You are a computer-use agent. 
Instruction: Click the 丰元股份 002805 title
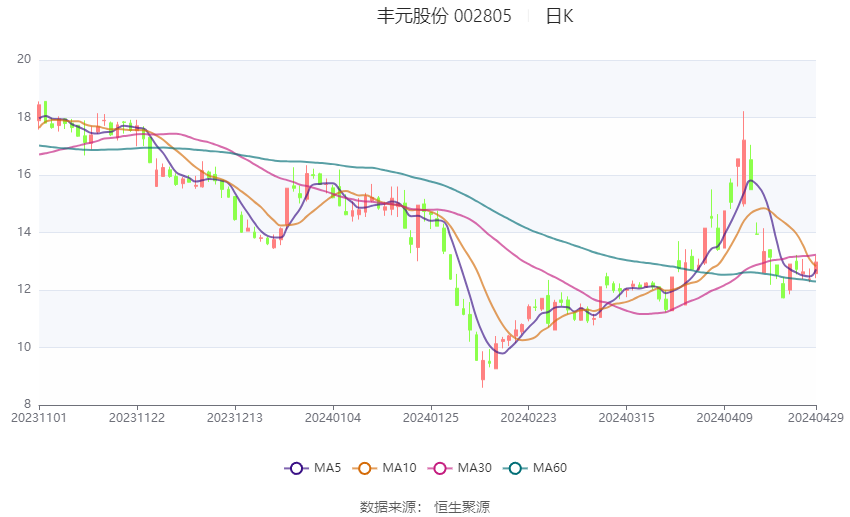pyautogui.click(x=444, y=16)
